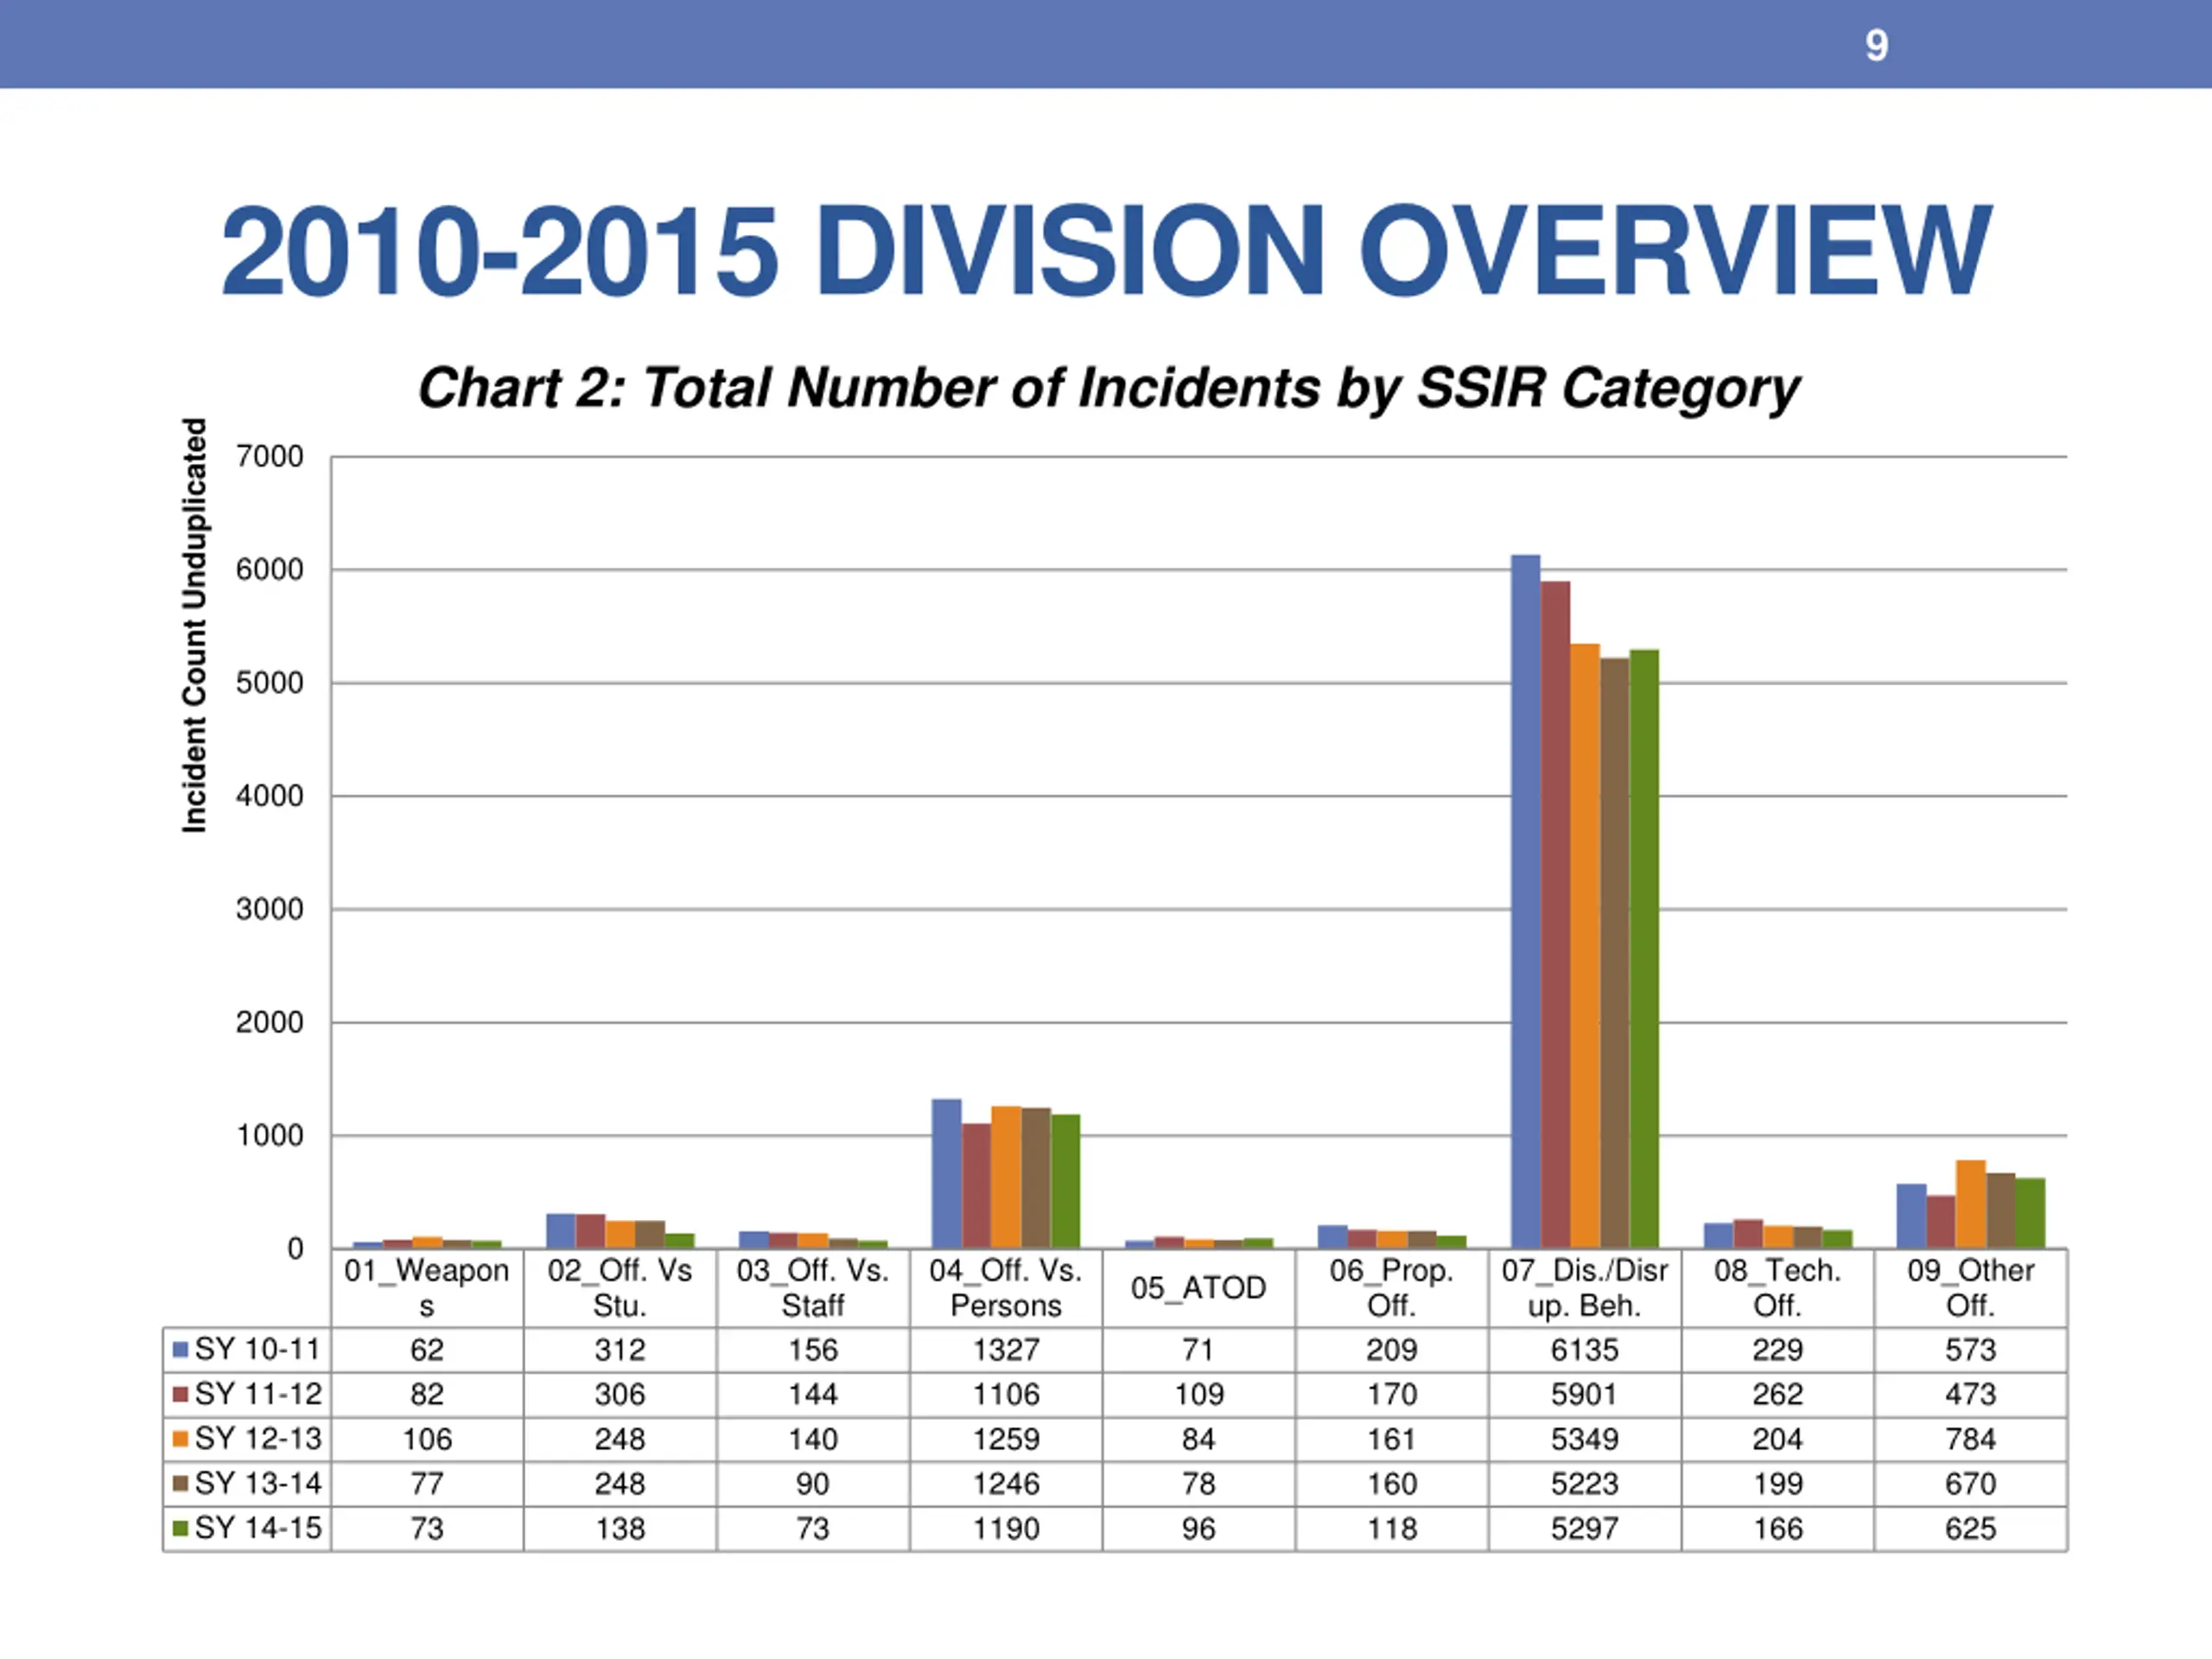Viewport: 2212px width, 1659px height.
Task: Click the SY 10-11 blue legend swatch
Action: coord(181,1350)
